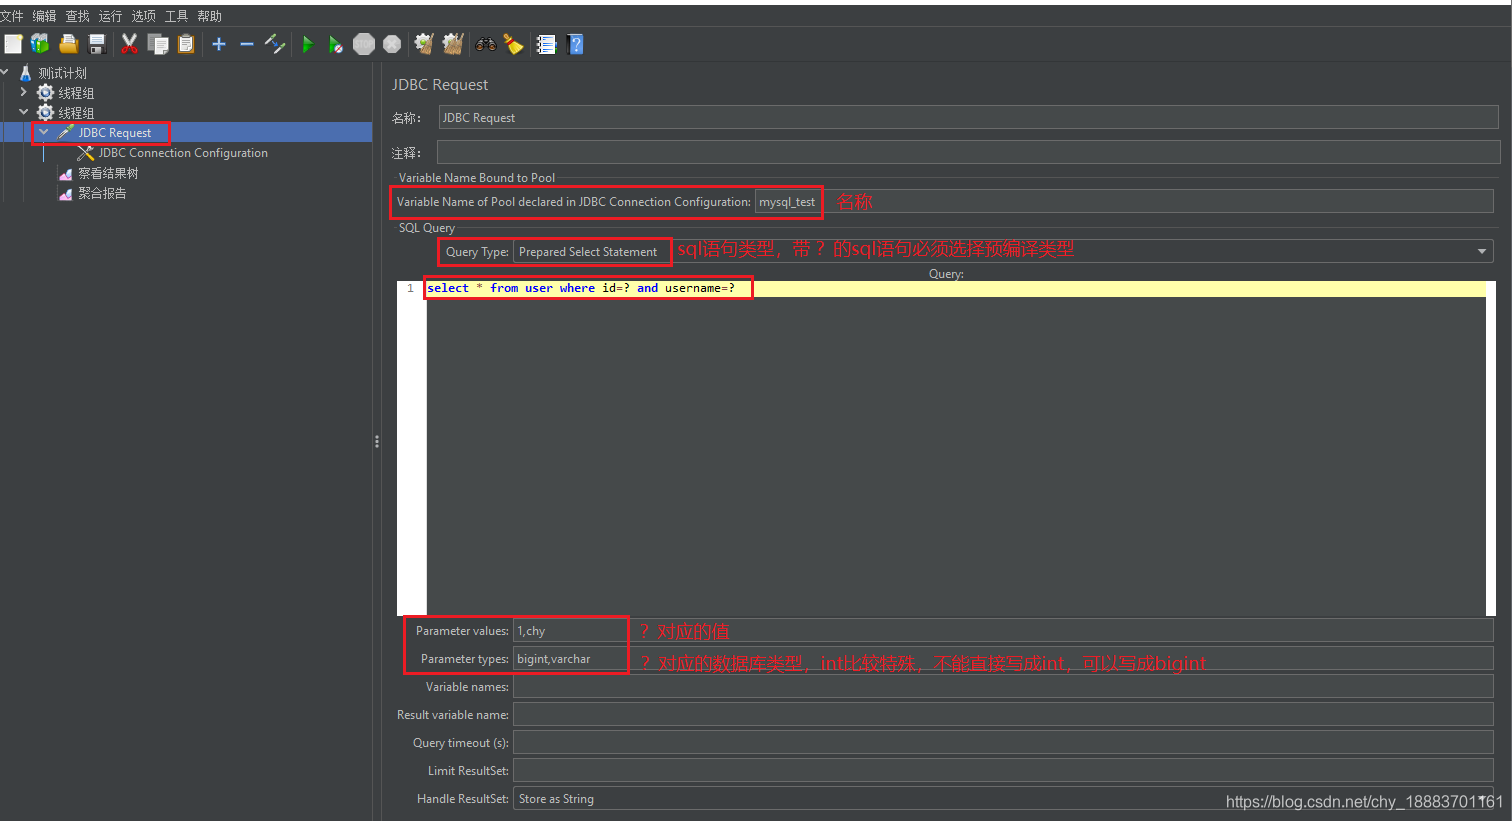Click the Variable names field
1512x821 pixels.
pos(1003,686)
